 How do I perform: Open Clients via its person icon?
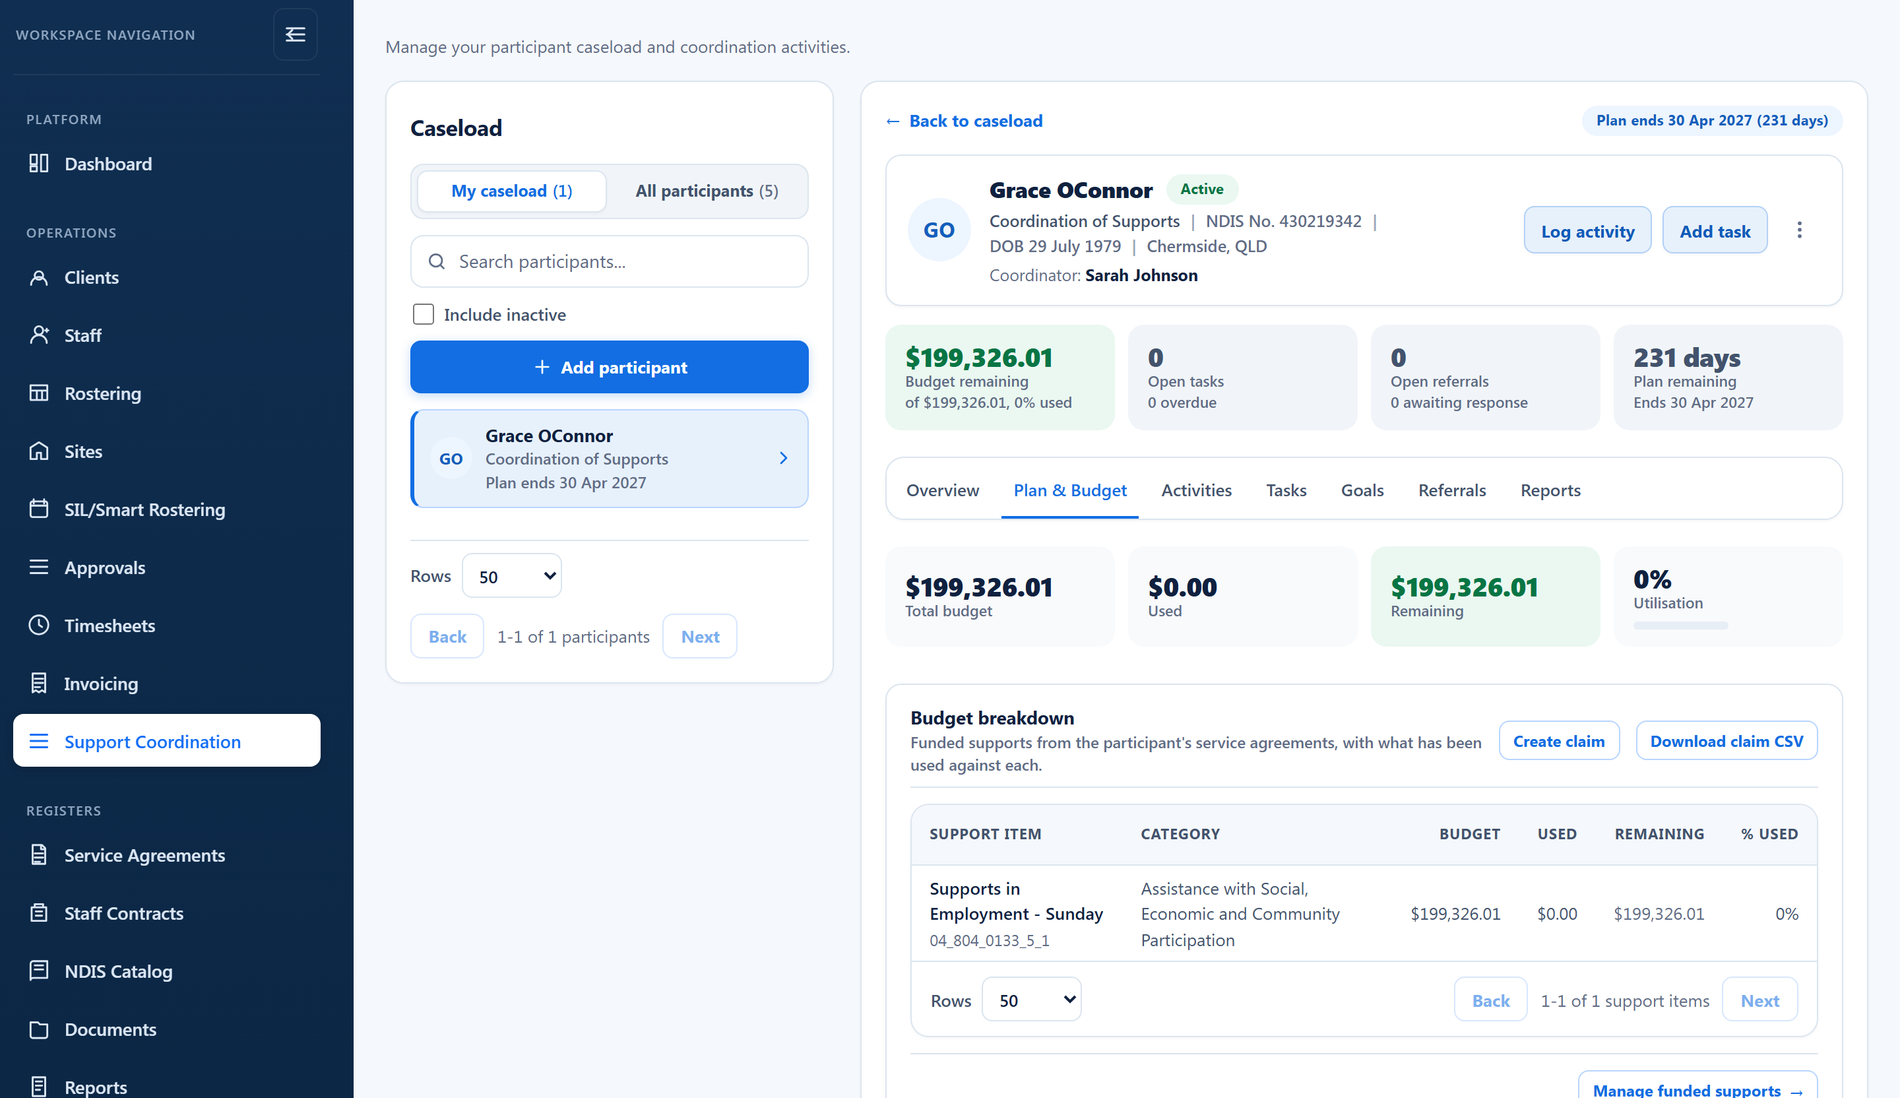(39, 277)
